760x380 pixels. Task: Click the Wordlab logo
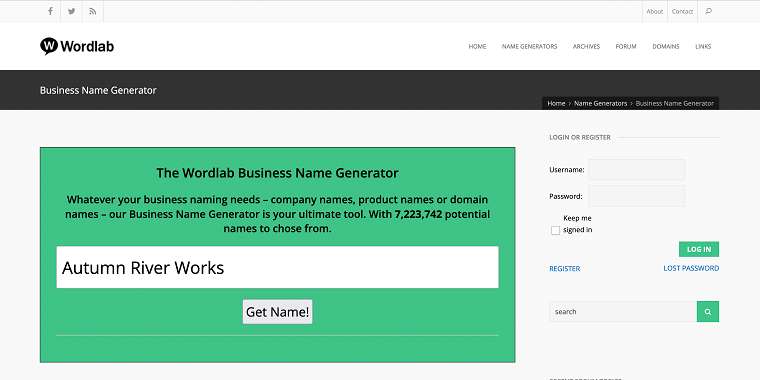click(x=77, y=46)
